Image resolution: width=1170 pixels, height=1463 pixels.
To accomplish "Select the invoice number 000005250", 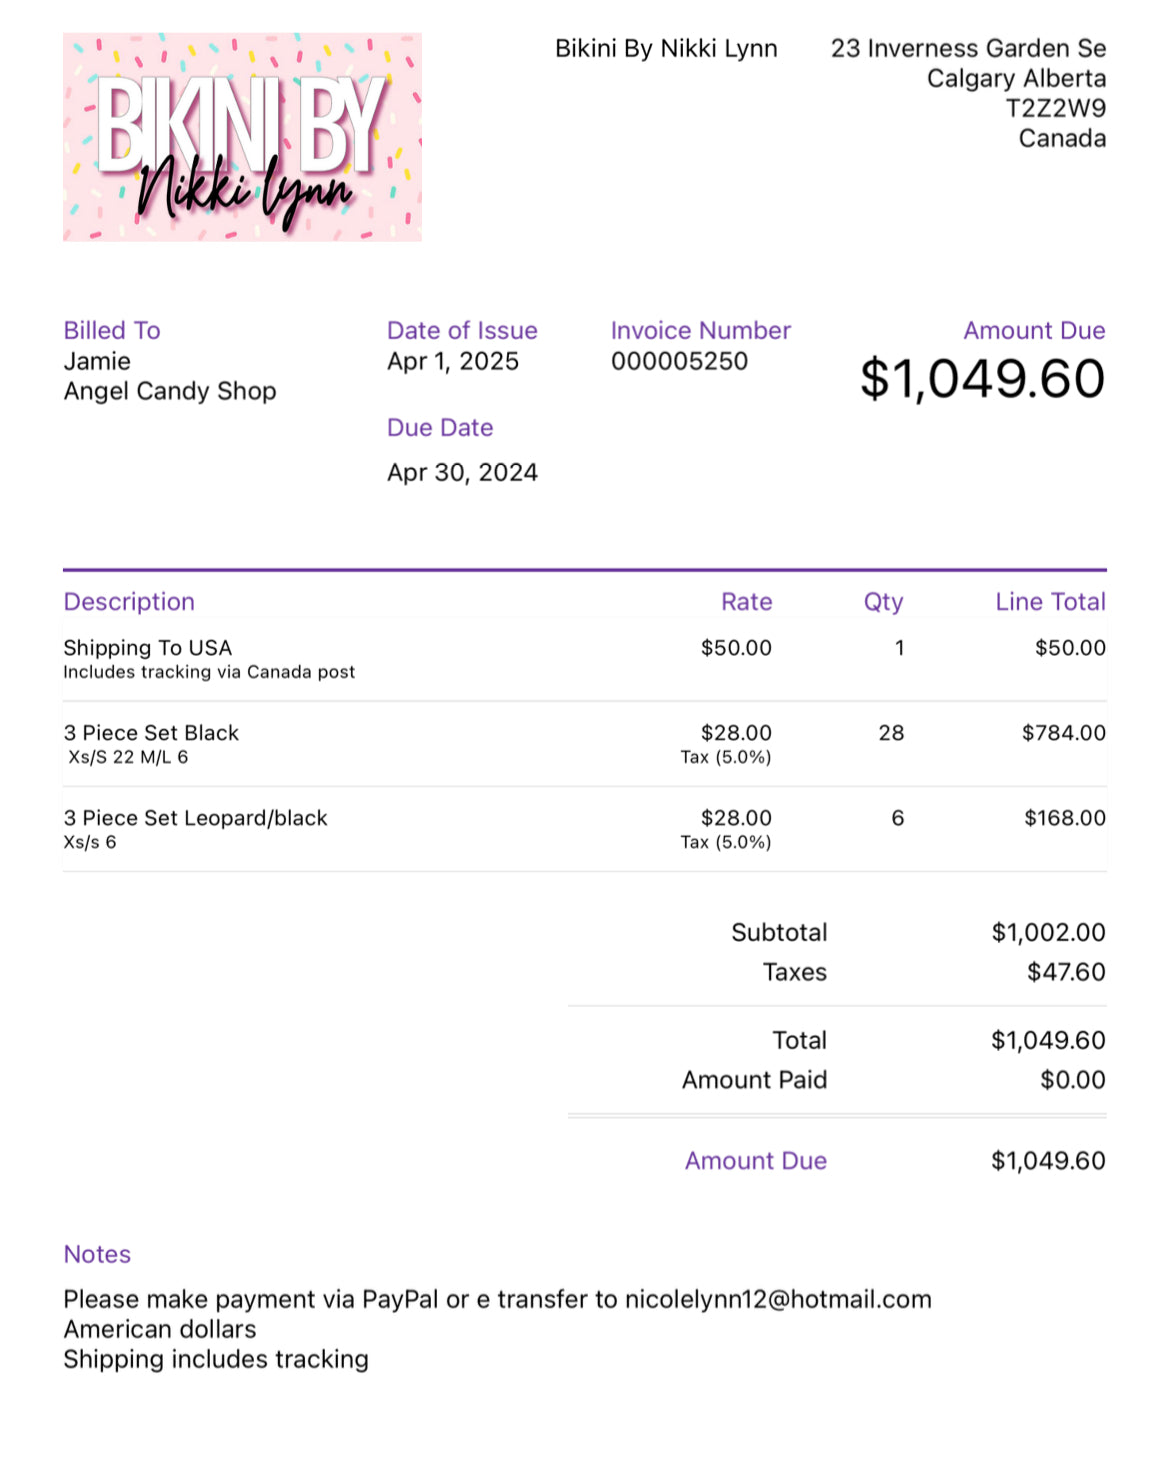I will pyautogui.click(x=679, y=361).
